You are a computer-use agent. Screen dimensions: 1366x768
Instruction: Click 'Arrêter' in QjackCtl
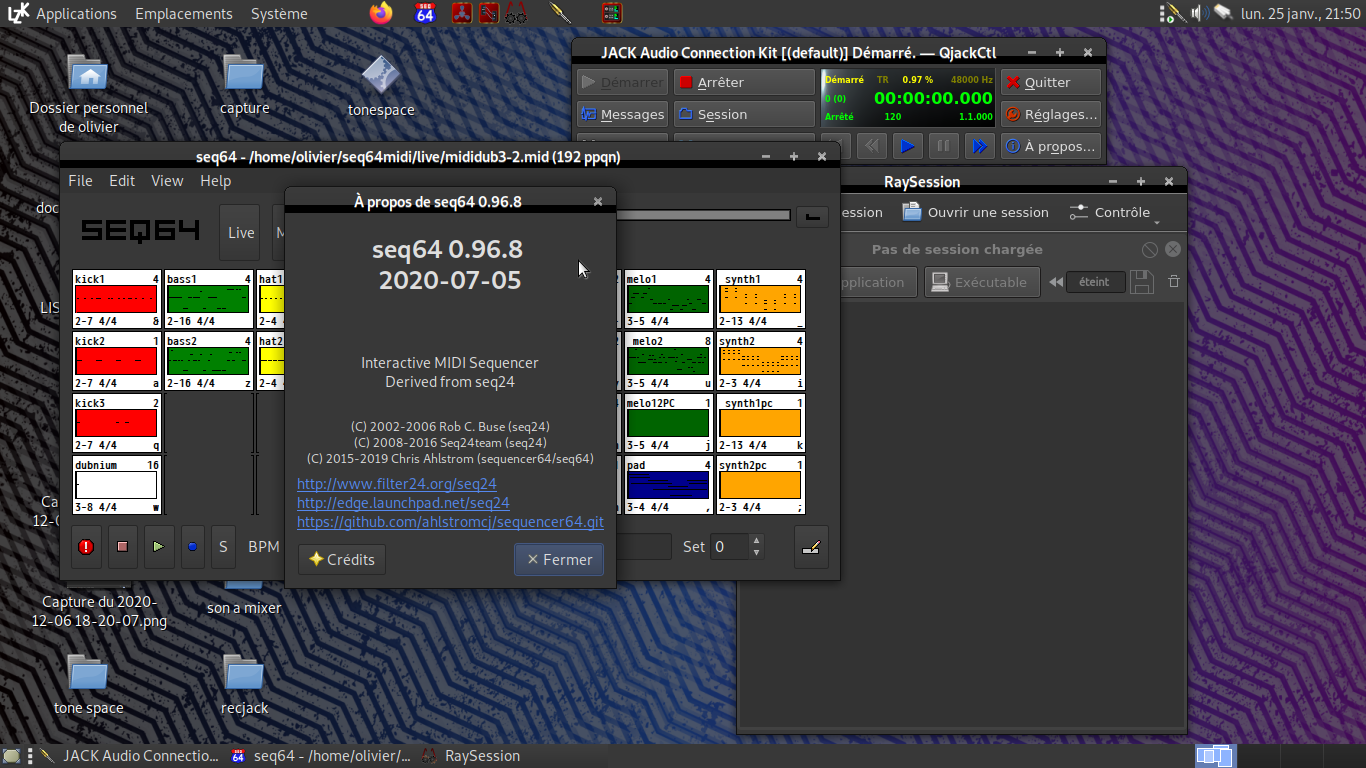(744, 82)
